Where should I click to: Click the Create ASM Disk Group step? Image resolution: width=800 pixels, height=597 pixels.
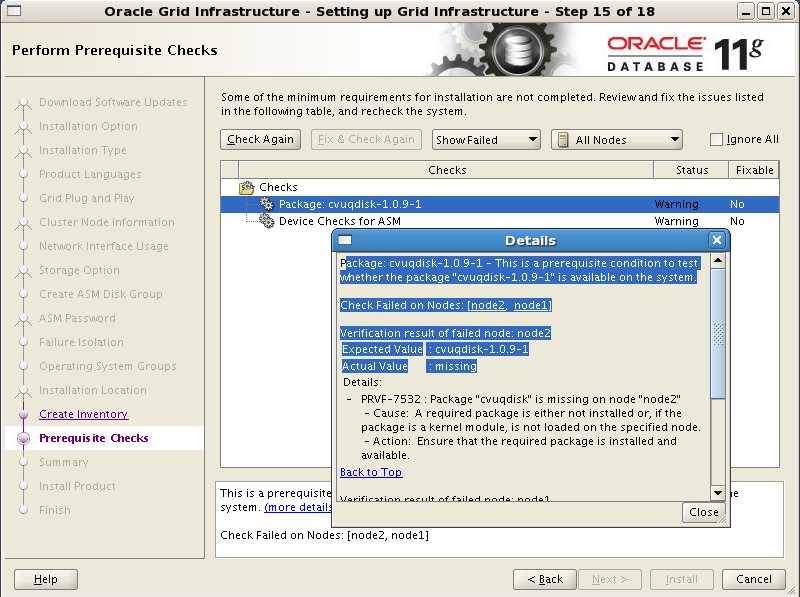(101, 294)
